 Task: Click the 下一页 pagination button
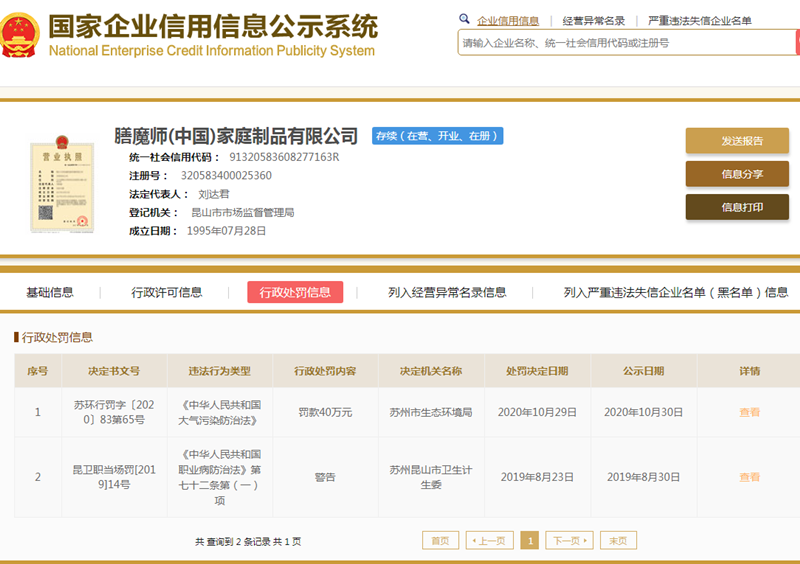(568, 540)
